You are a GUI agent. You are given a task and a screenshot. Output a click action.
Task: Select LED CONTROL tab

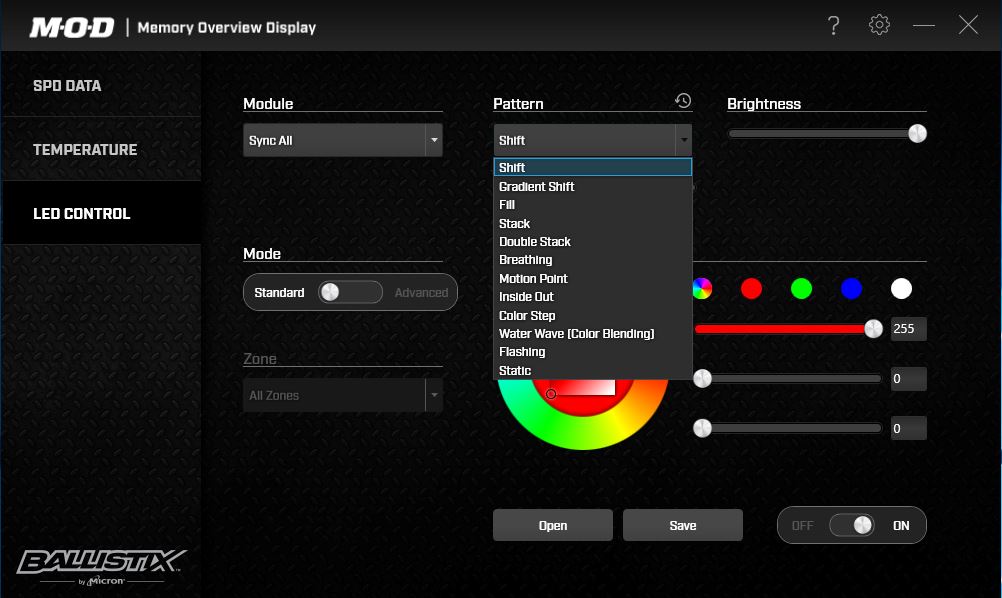point(102,213)
